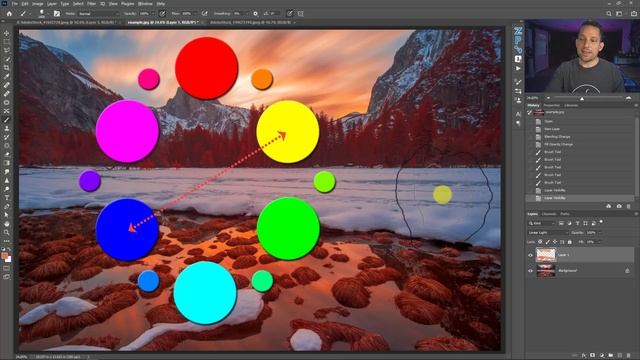
Task: Open the layer filter Kind dropdown
Action: pos(541,223)
